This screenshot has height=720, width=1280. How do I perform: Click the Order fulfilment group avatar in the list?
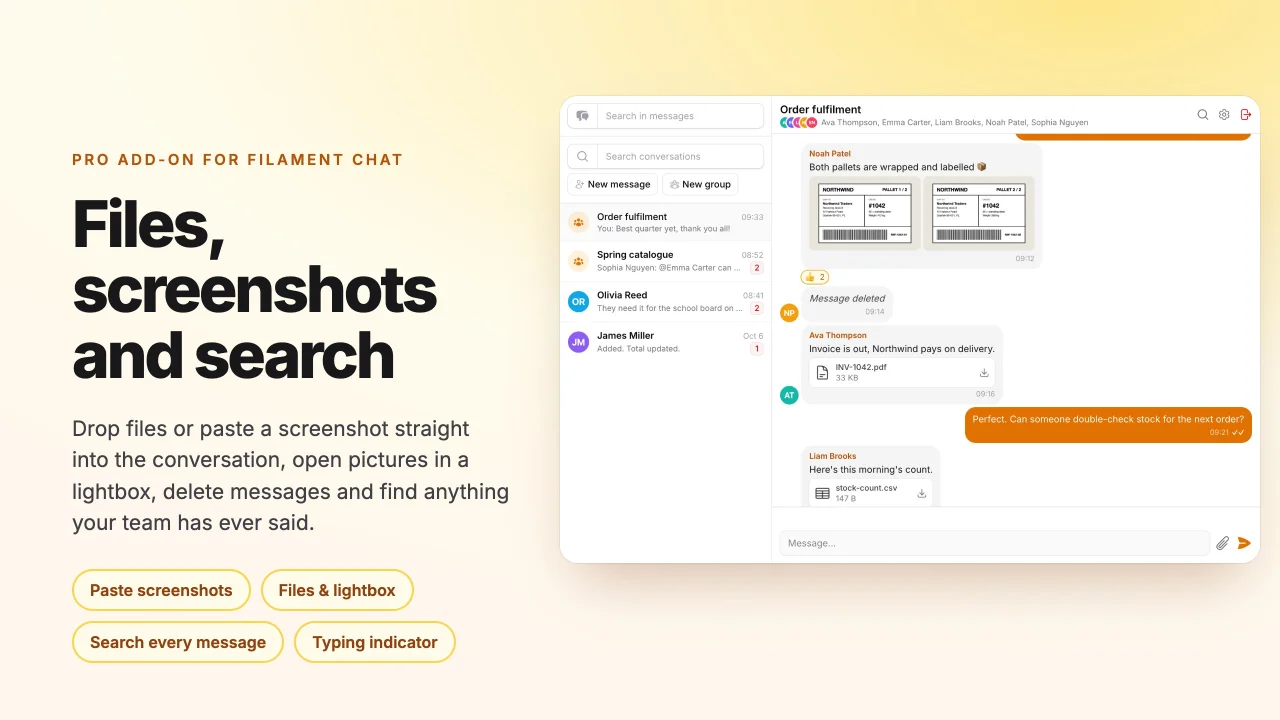578,222
